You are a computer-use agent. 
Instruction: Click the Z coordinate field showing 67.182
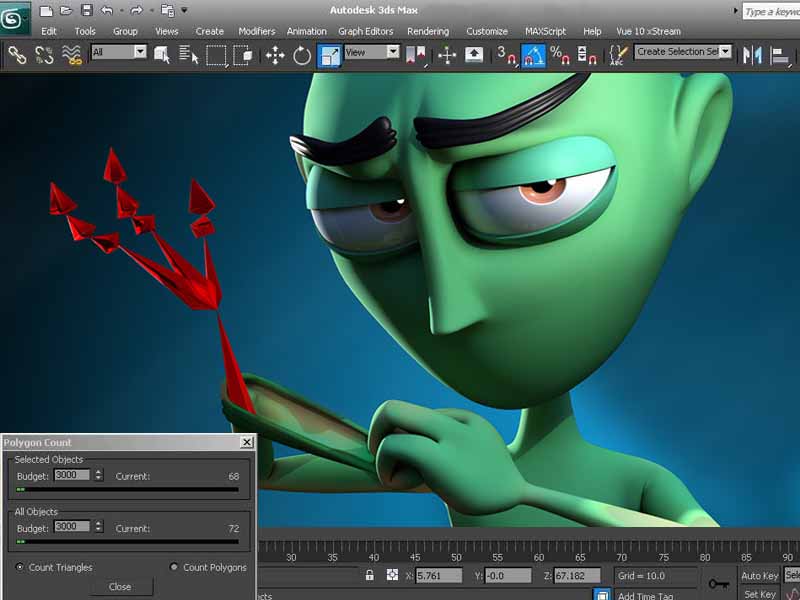tap(577, 576)
